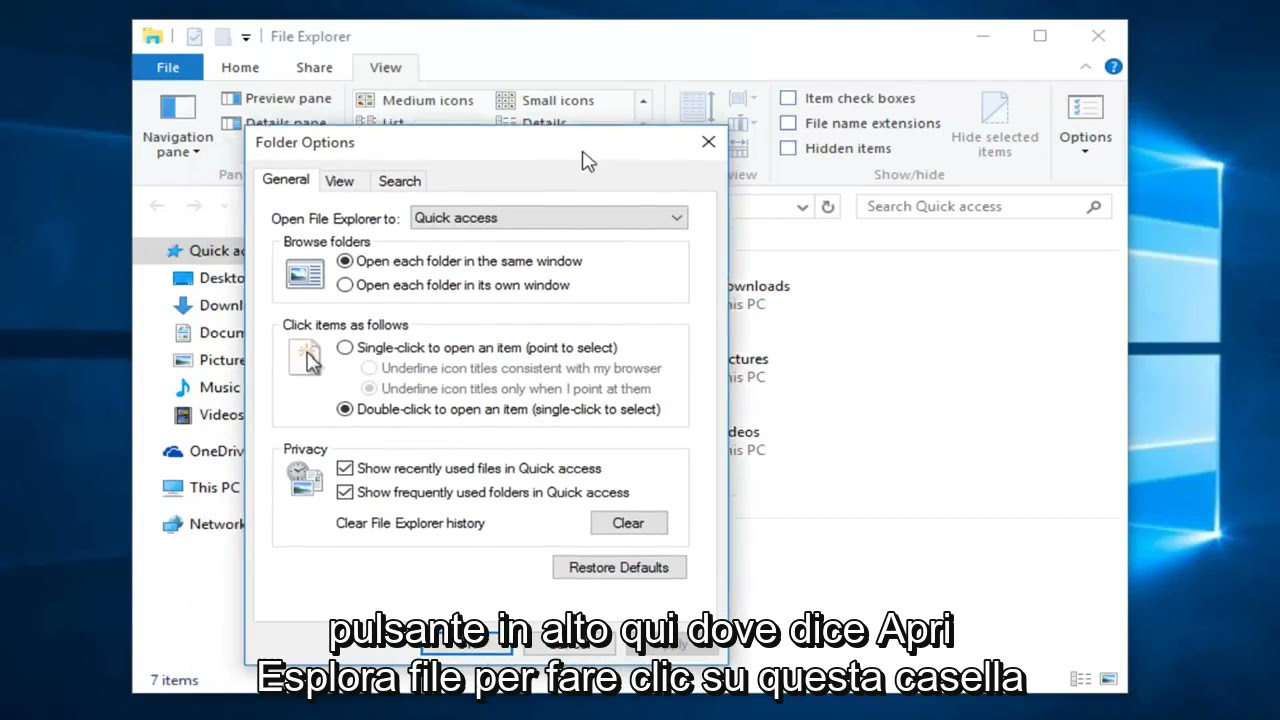Select the Videos icon in navigation pane
The image size is (1280, 720).
tap(183, 414)
